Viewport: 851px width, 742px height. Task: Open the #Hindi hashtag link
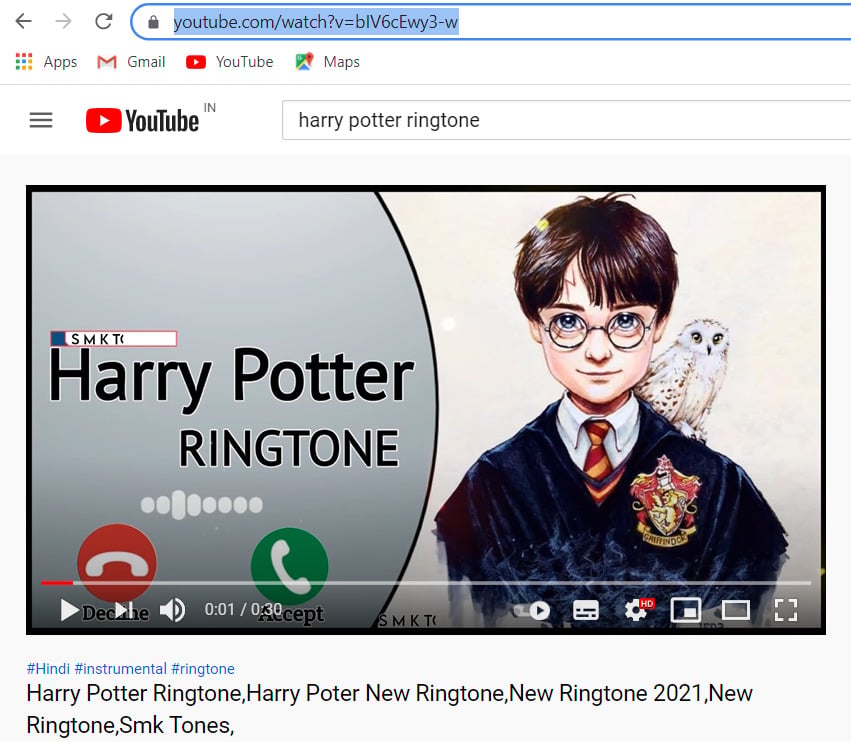click(x=48, y=669)
